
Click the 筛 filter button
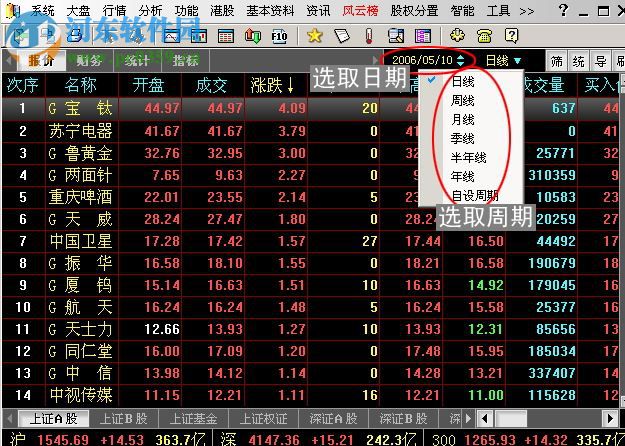coord(557,61)
